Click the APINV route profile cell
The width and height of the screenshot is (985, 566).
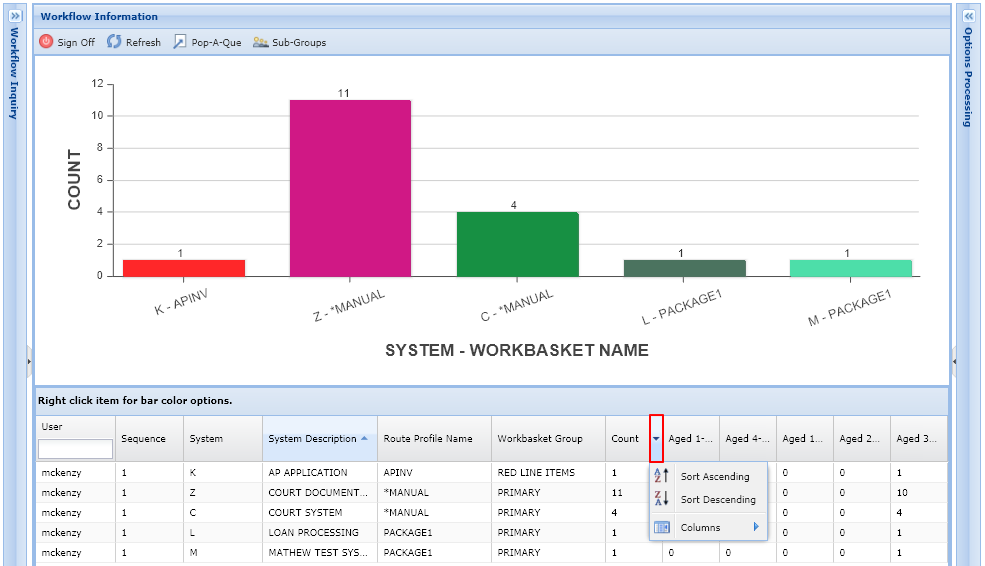tap(435, 472)
